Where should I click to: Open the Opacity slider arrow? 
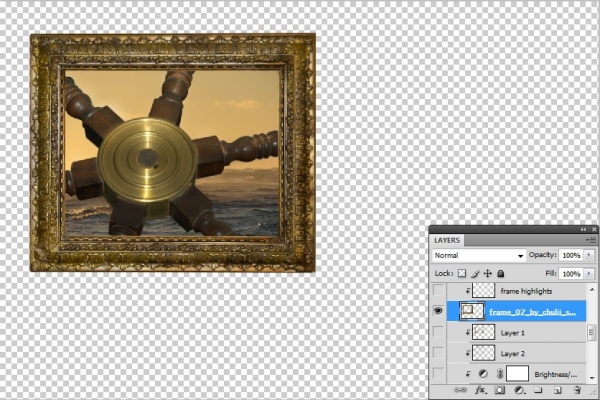click(x=589, y=255)
